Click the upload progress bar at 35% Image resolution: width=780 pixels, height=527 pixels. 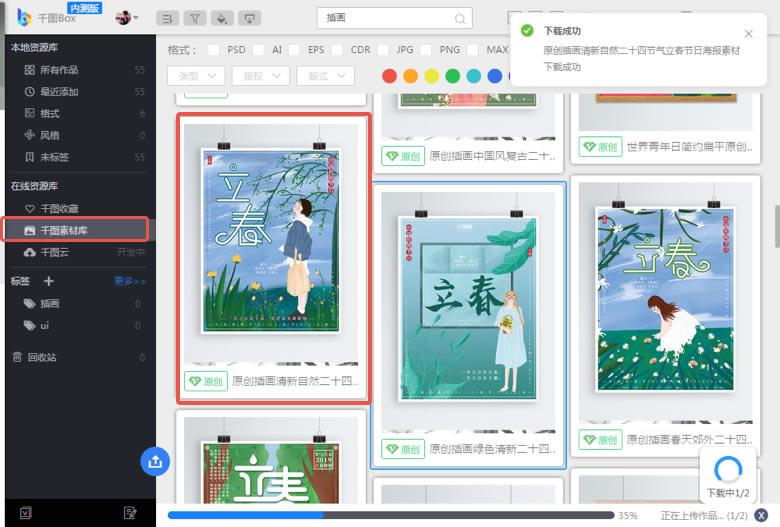[x=391, y=515]
